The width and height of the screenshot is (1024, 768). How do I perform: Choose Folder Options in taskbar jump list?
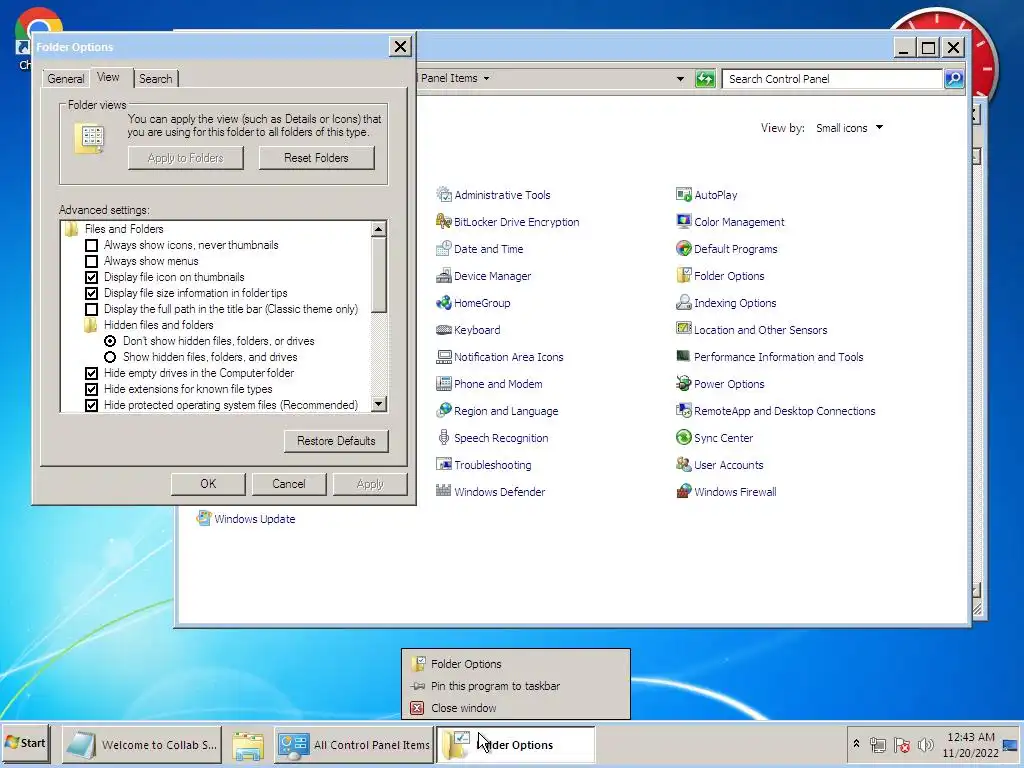click(516, 664)
